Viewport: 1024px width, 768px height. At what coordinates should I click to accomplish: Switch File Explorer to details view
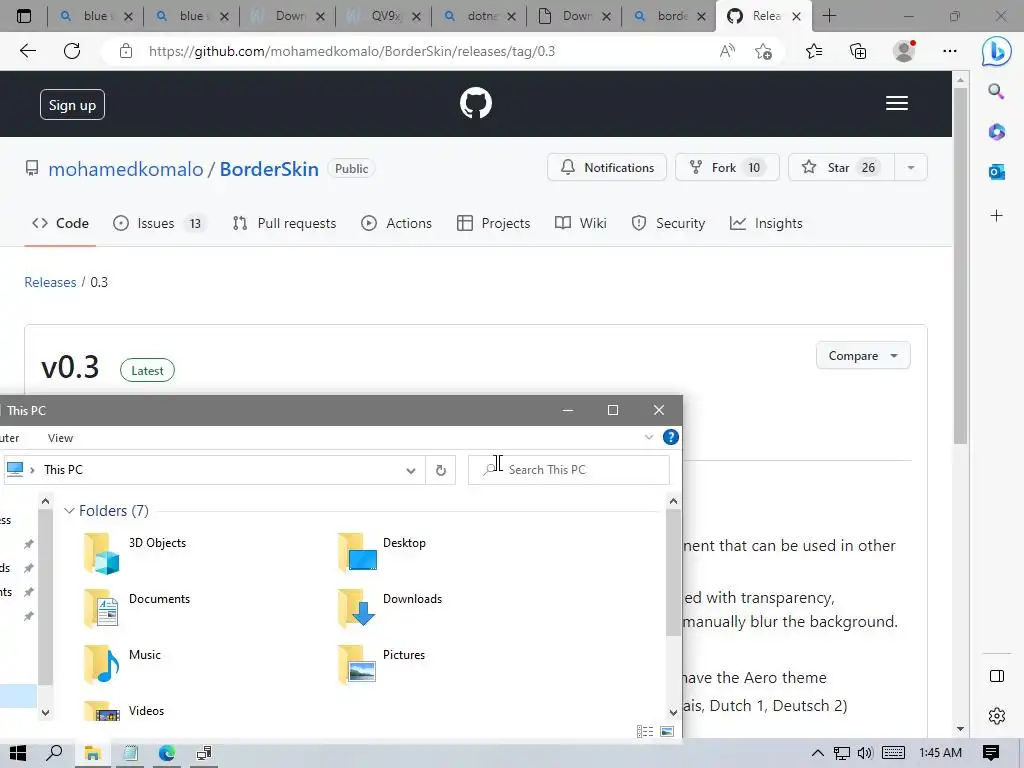point(645,731)
